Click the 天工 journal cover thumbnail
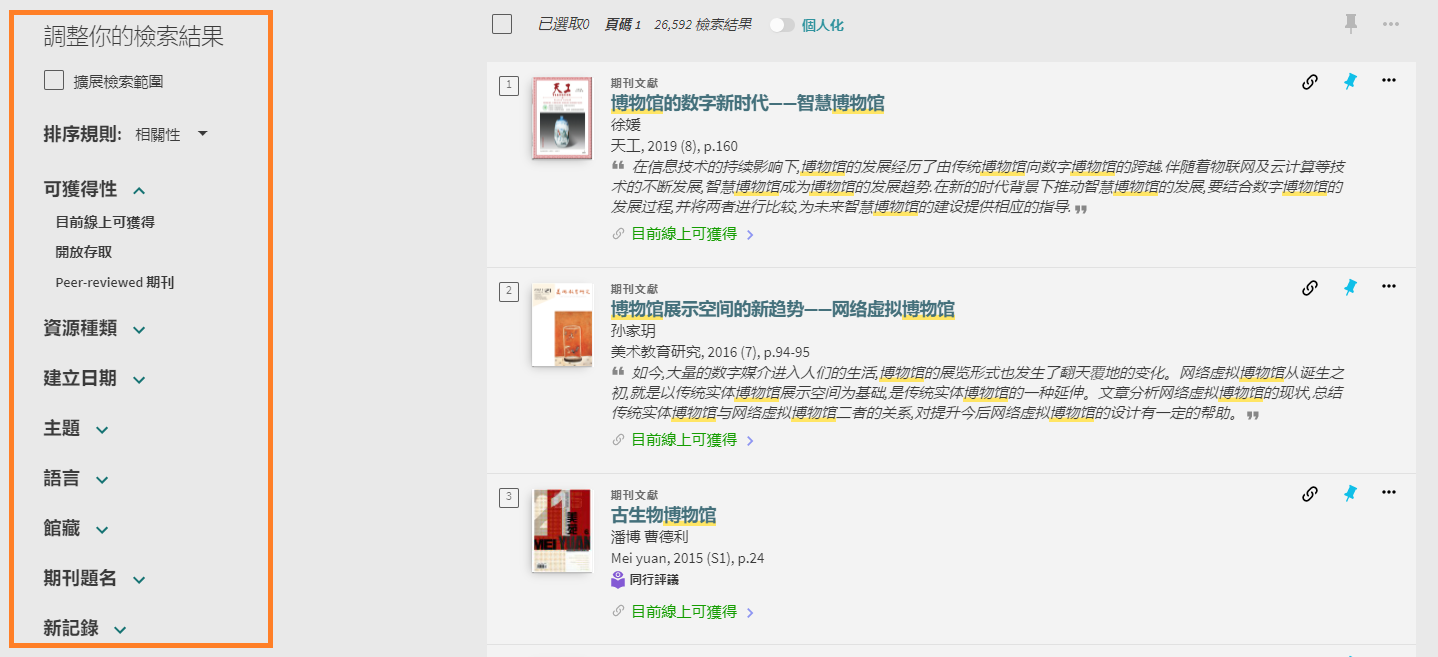Screen dimensions: 1438x657 [x=562, y=118]
